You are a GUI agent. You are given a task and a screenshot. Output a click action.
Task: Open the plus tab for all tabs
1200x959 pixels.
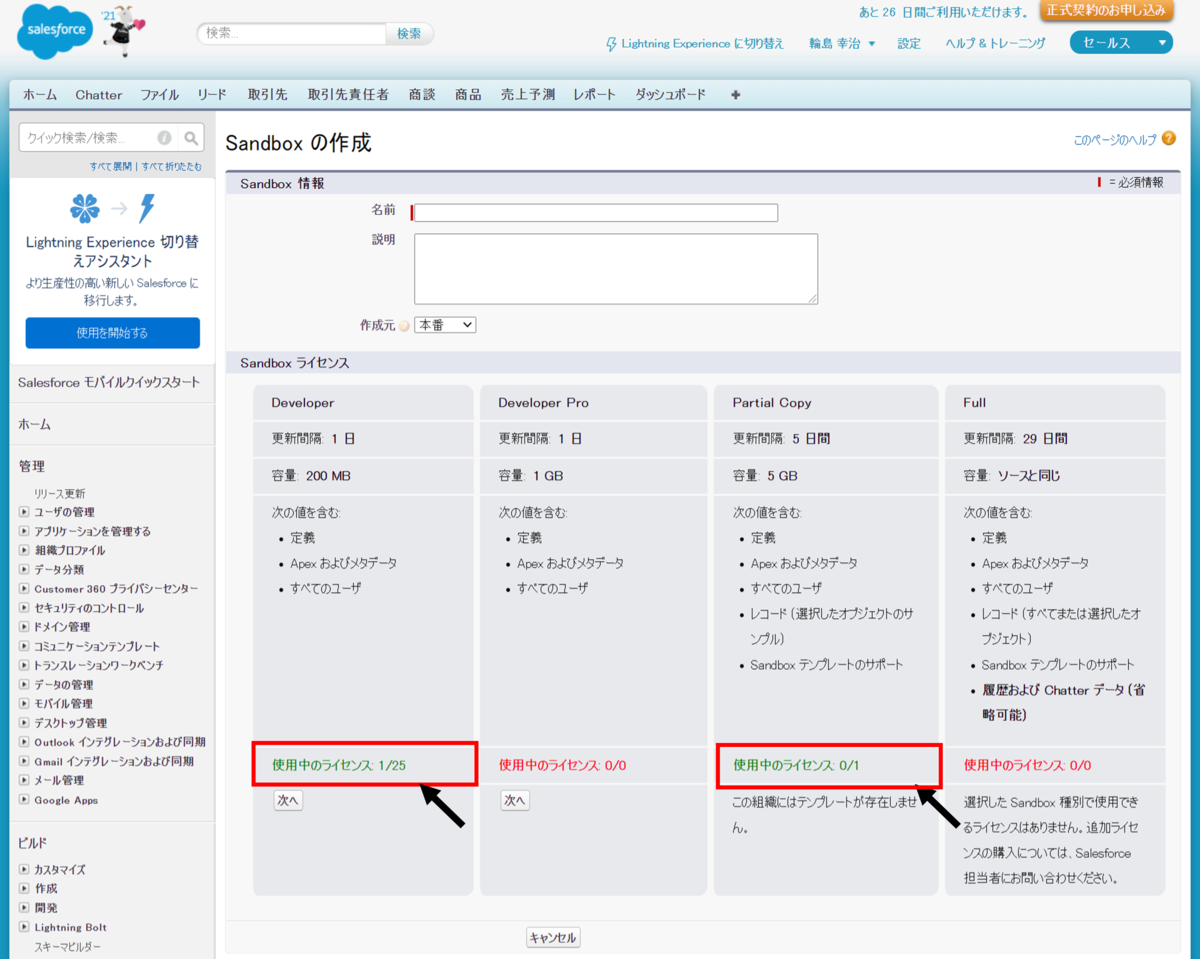tap(736, 95)
